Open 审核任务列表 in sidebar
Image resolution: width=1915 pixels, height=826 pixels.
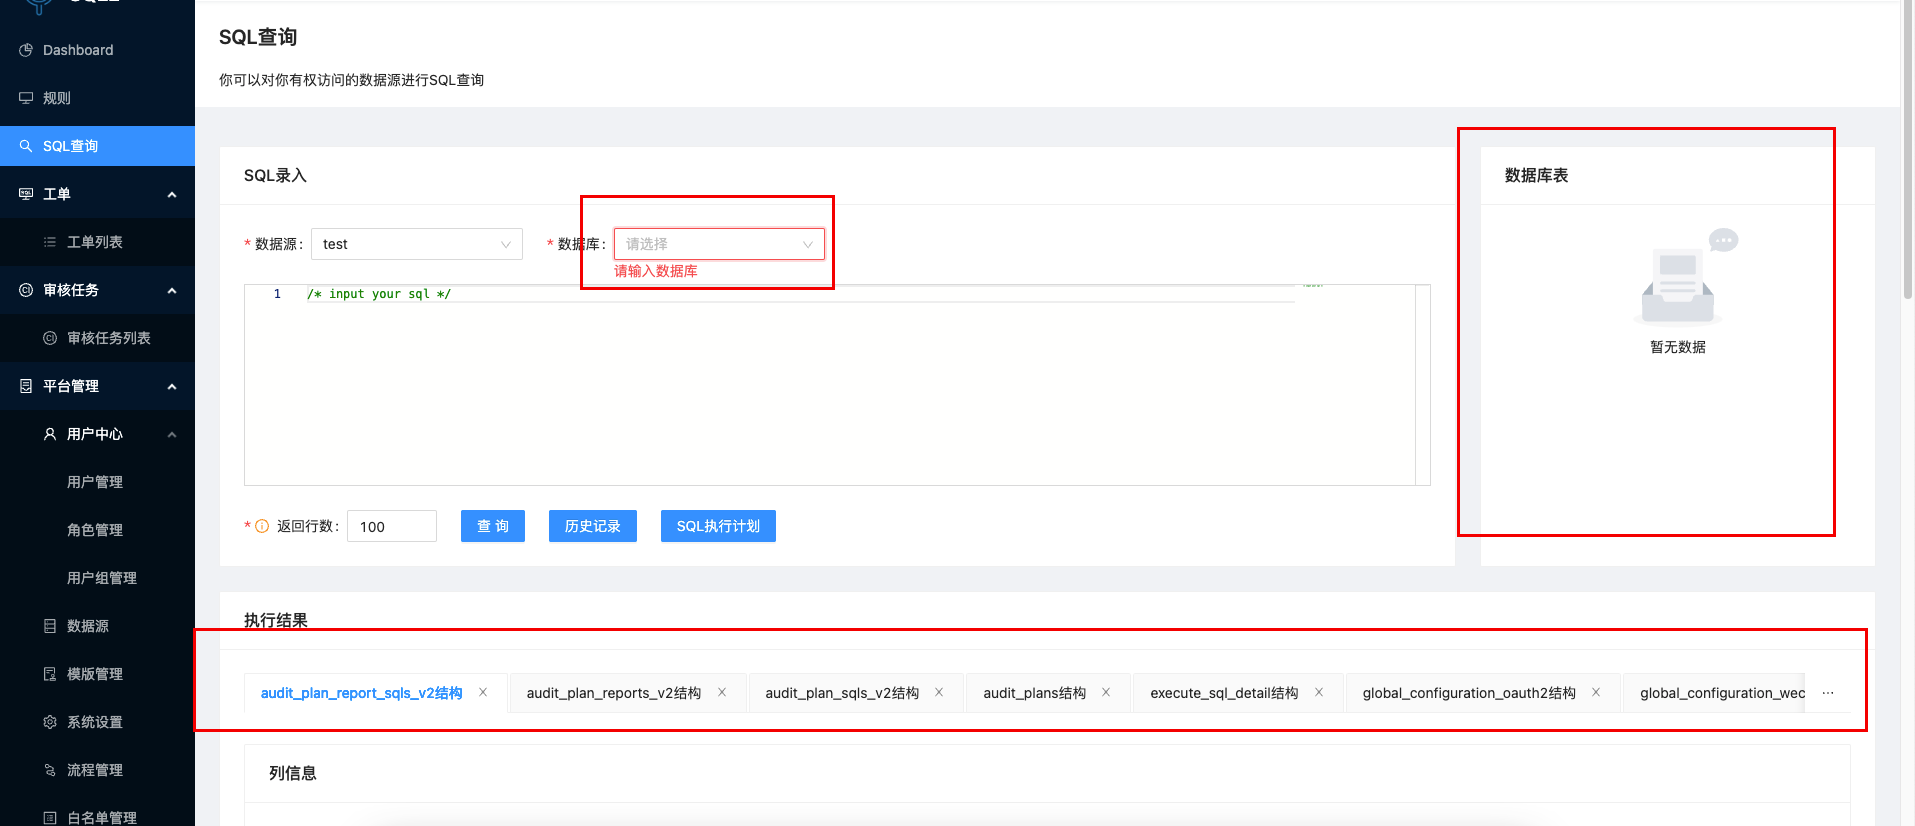(97, 338)
